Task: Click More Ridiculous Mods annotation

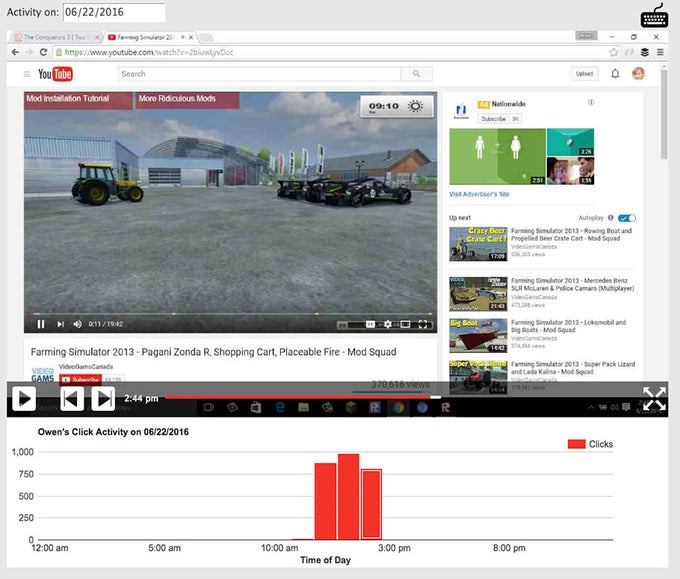Action: coord(187,100)
